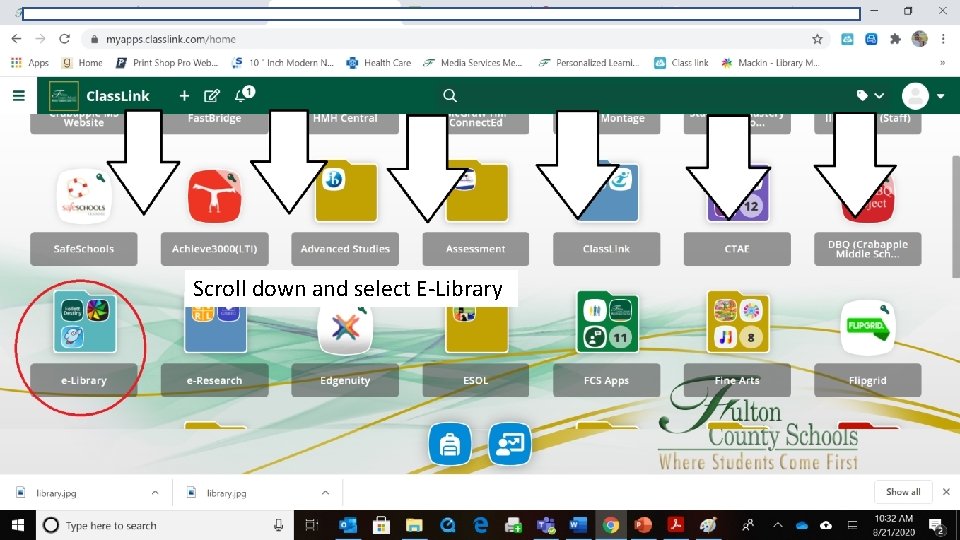The height and width of the screenshot is (540, 960).
Task: Open Chrome three-dot menu
Action: click(x=943, y=39)
